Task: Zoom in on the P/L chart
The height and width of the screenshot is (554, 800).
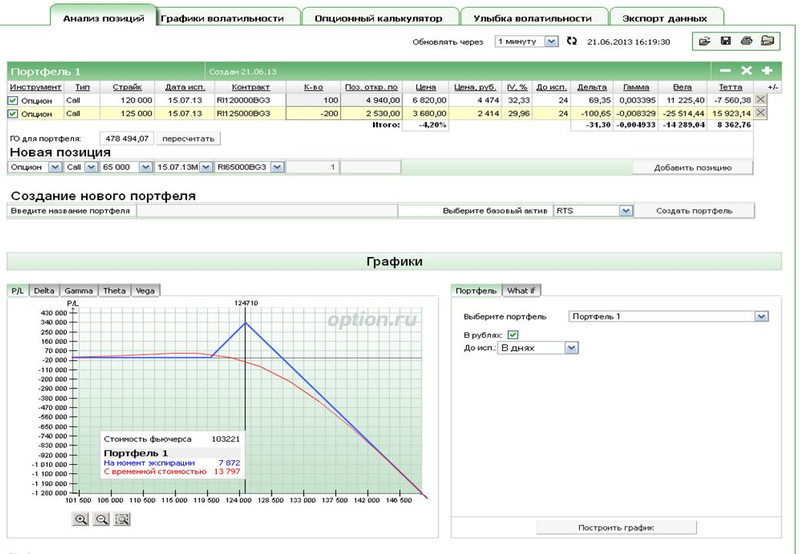Action: 79,519
